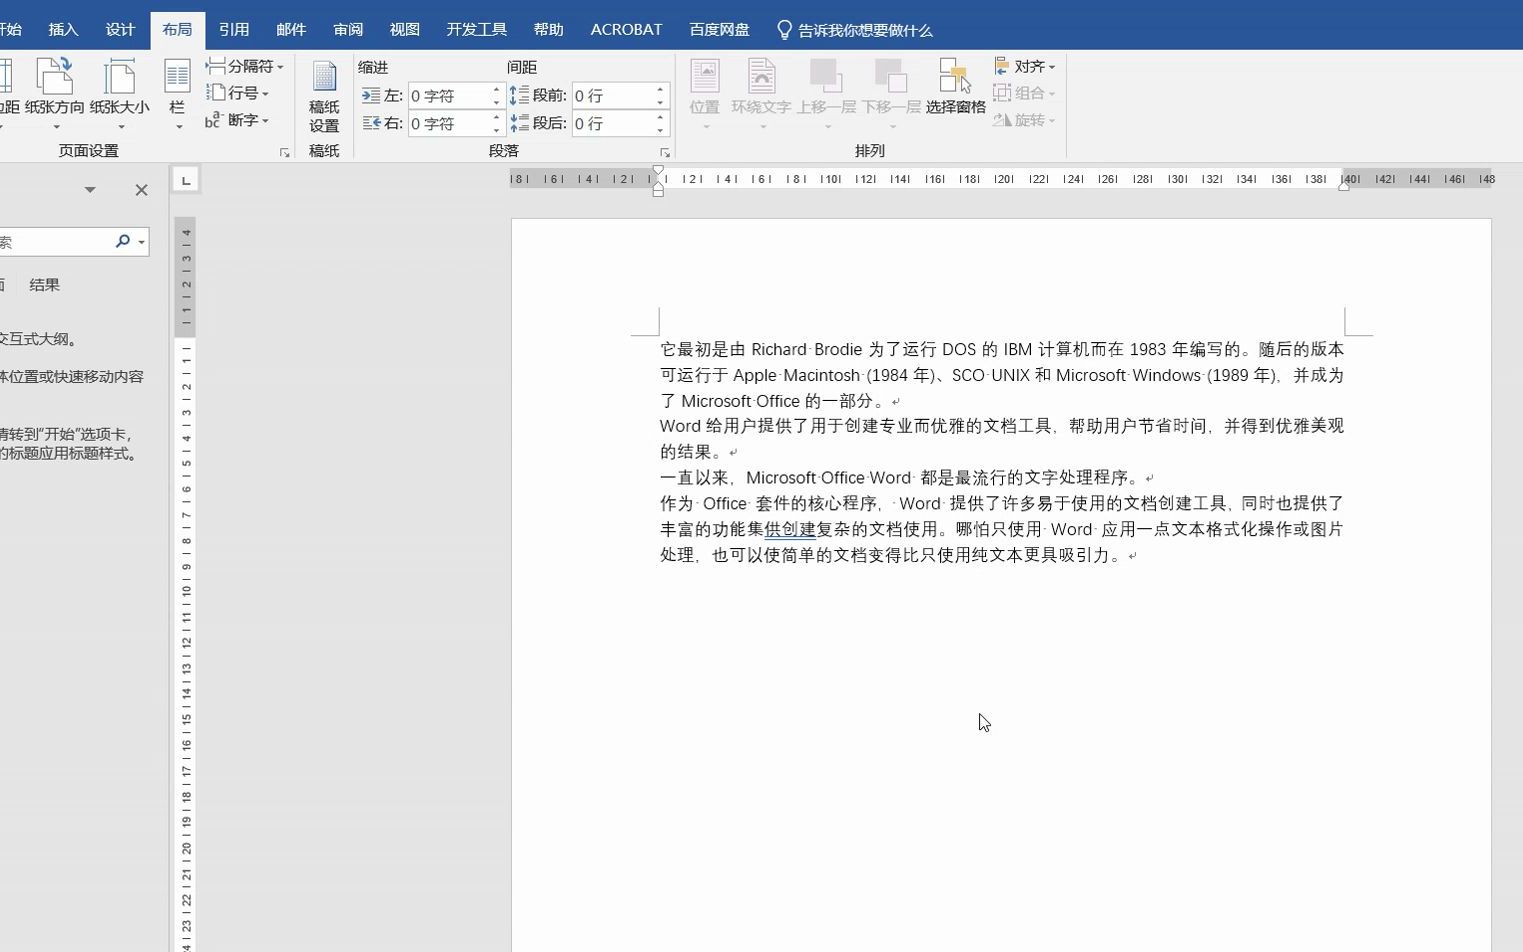Open the 栏 columns menu

pos(177,94)
